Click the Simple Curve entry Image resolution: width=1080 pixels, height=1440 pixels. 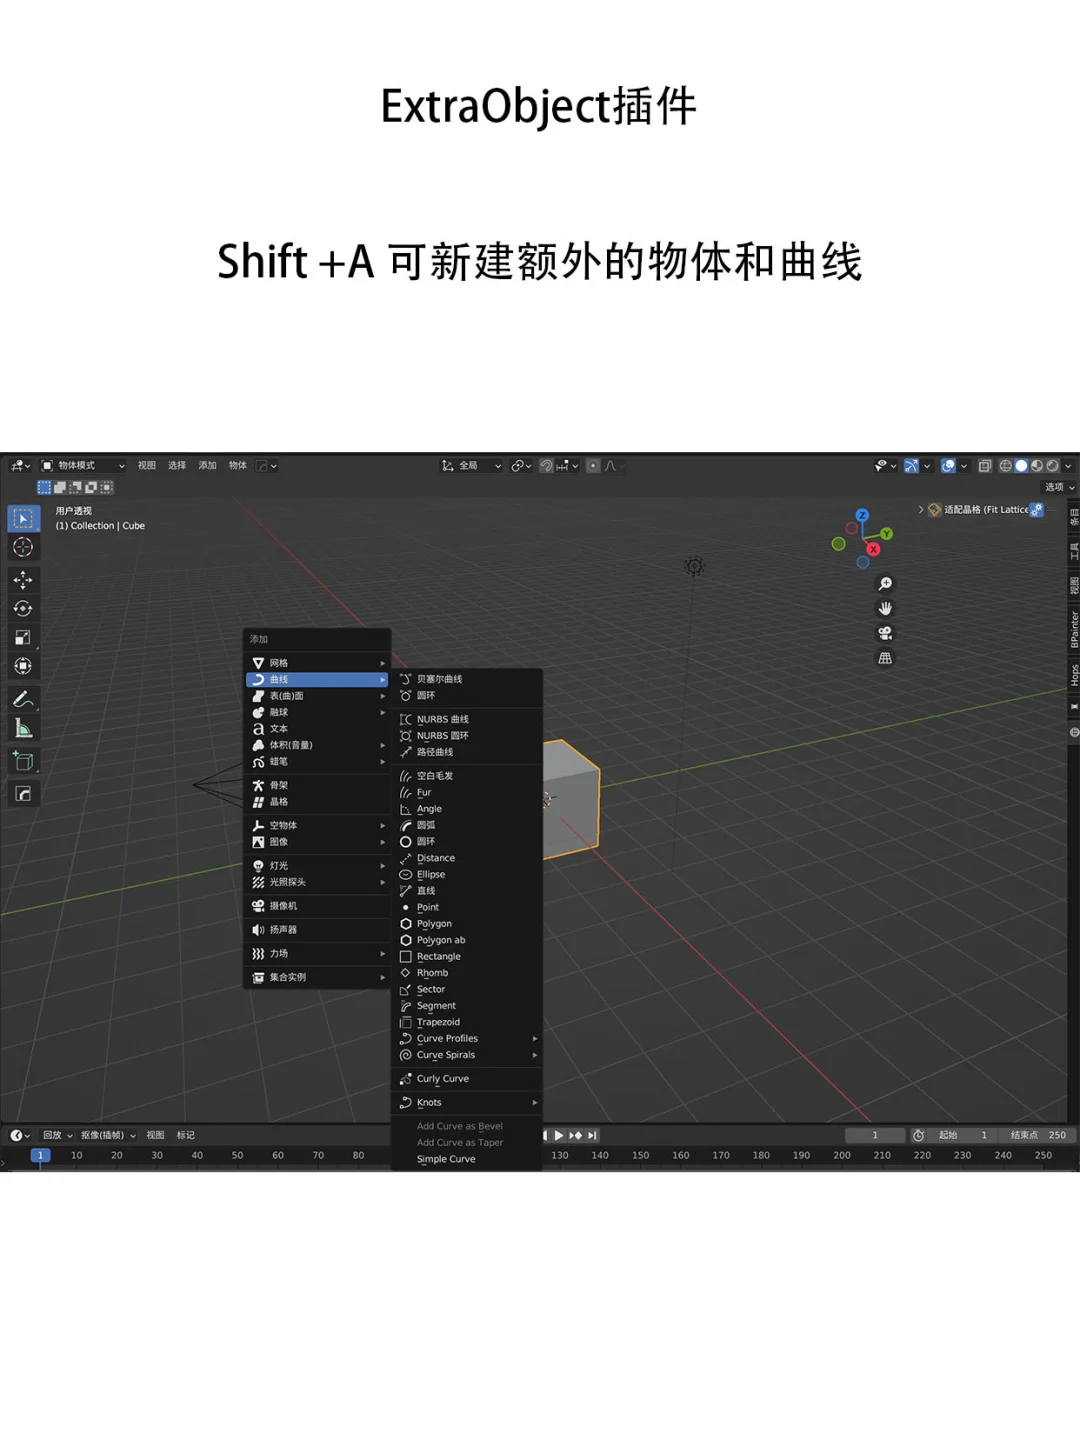click(x=445, y=1158)
